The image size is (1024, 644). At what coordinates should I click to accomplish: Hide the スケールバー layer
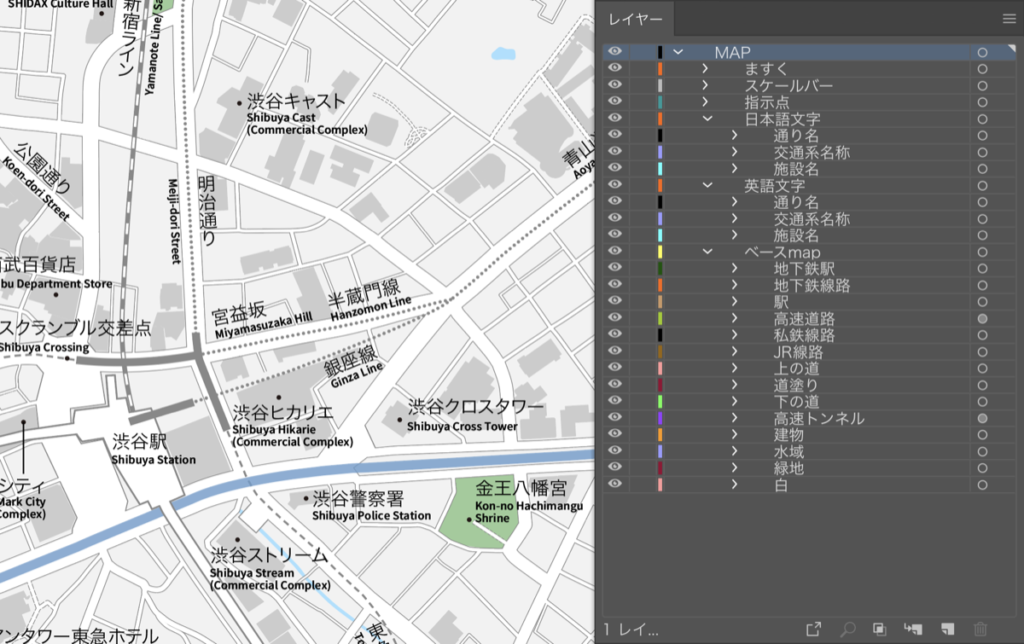615,84
